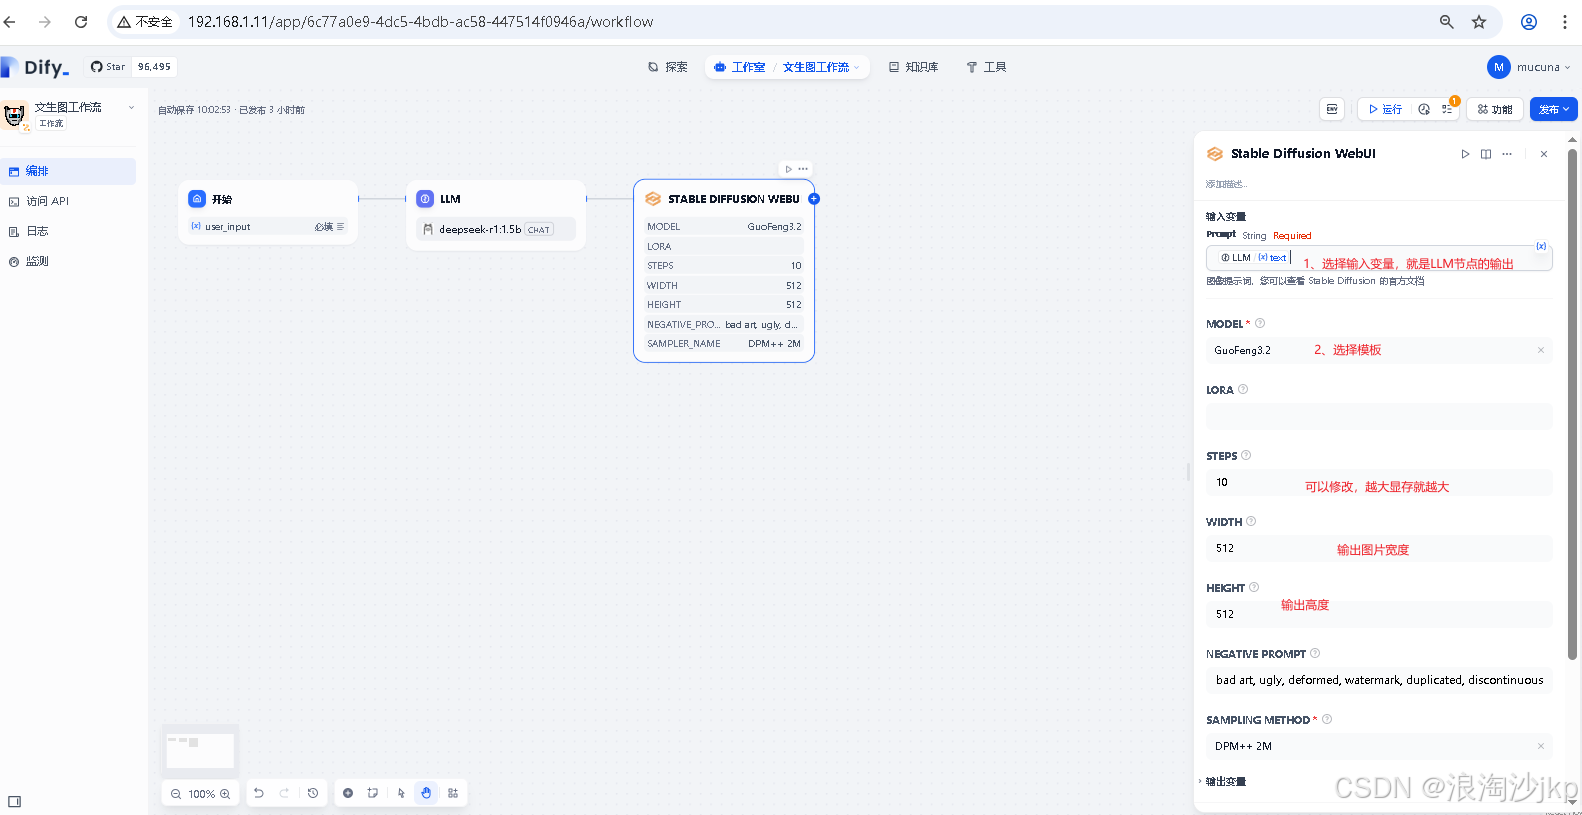Click the empty LORA input field
The height and width of the screenshot is (815, 1582).
click(x=1379, y=416)
